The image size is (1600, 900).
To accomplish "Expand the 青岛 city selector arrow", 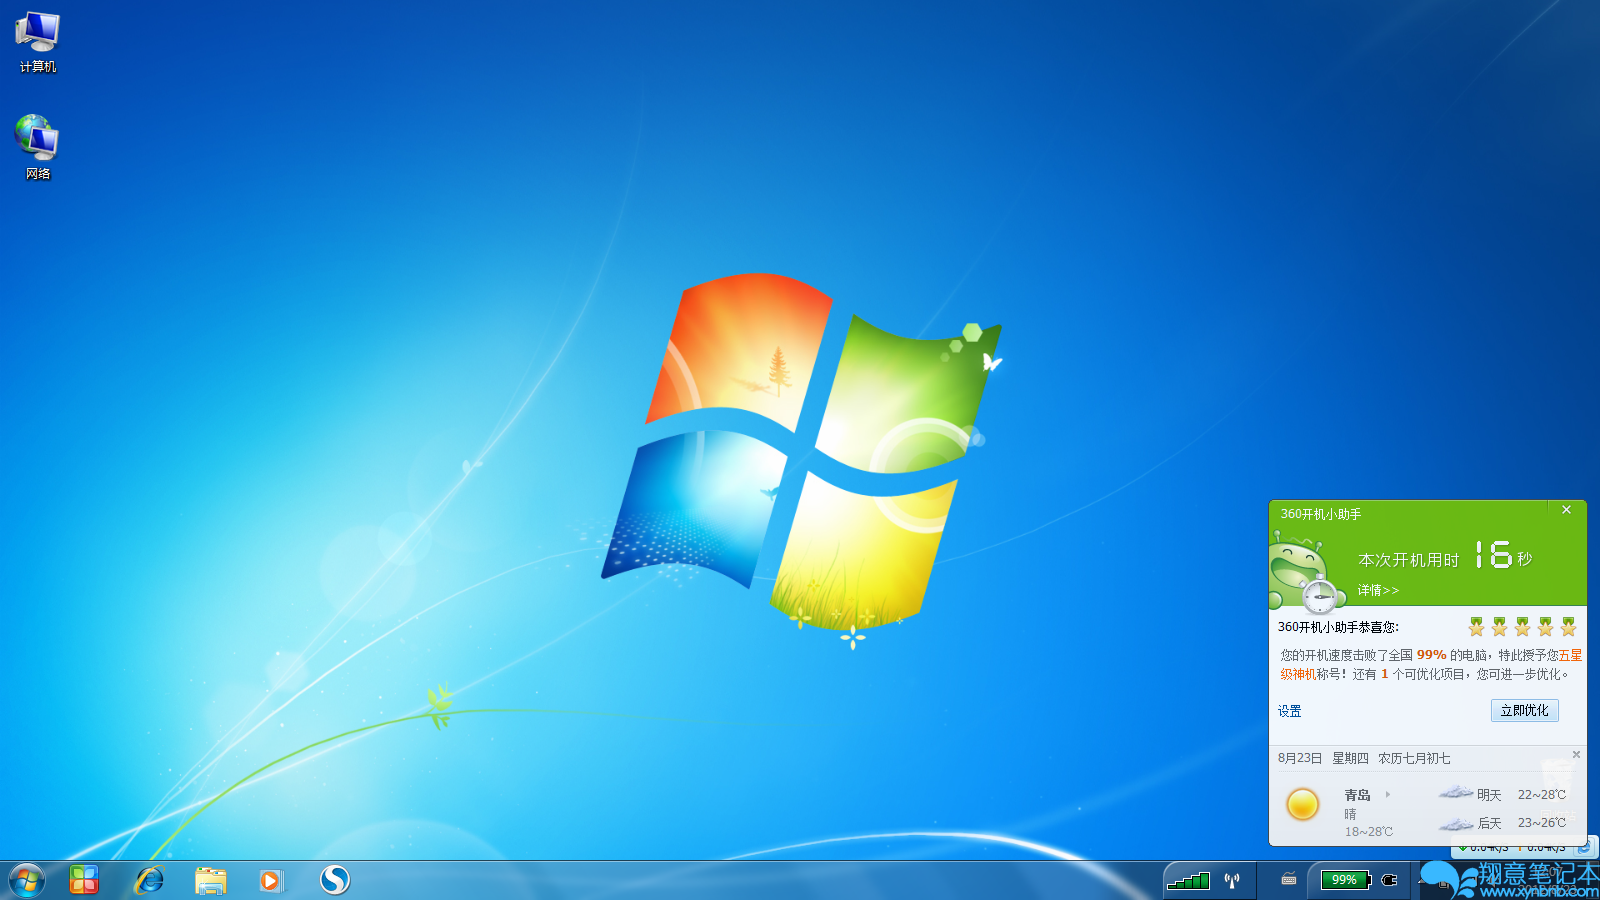I will (1388, 795).
